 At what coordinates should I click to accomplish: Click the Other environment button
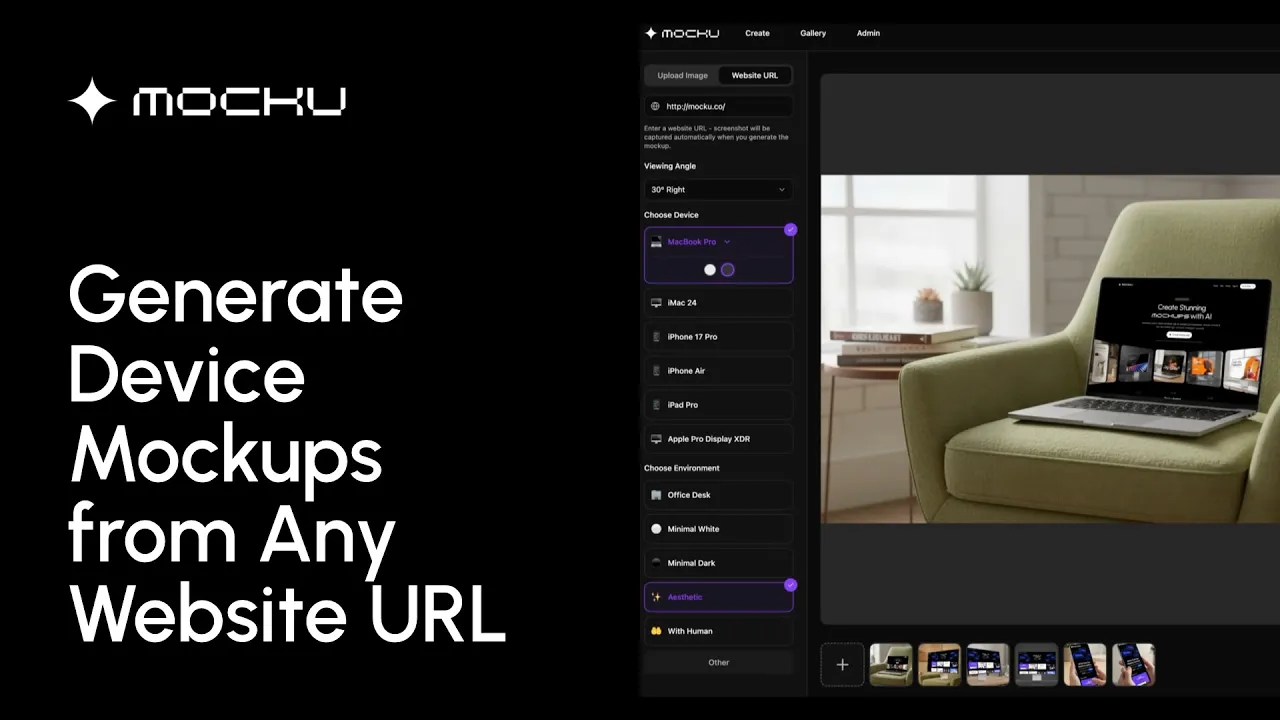click(x=718, y=662)
